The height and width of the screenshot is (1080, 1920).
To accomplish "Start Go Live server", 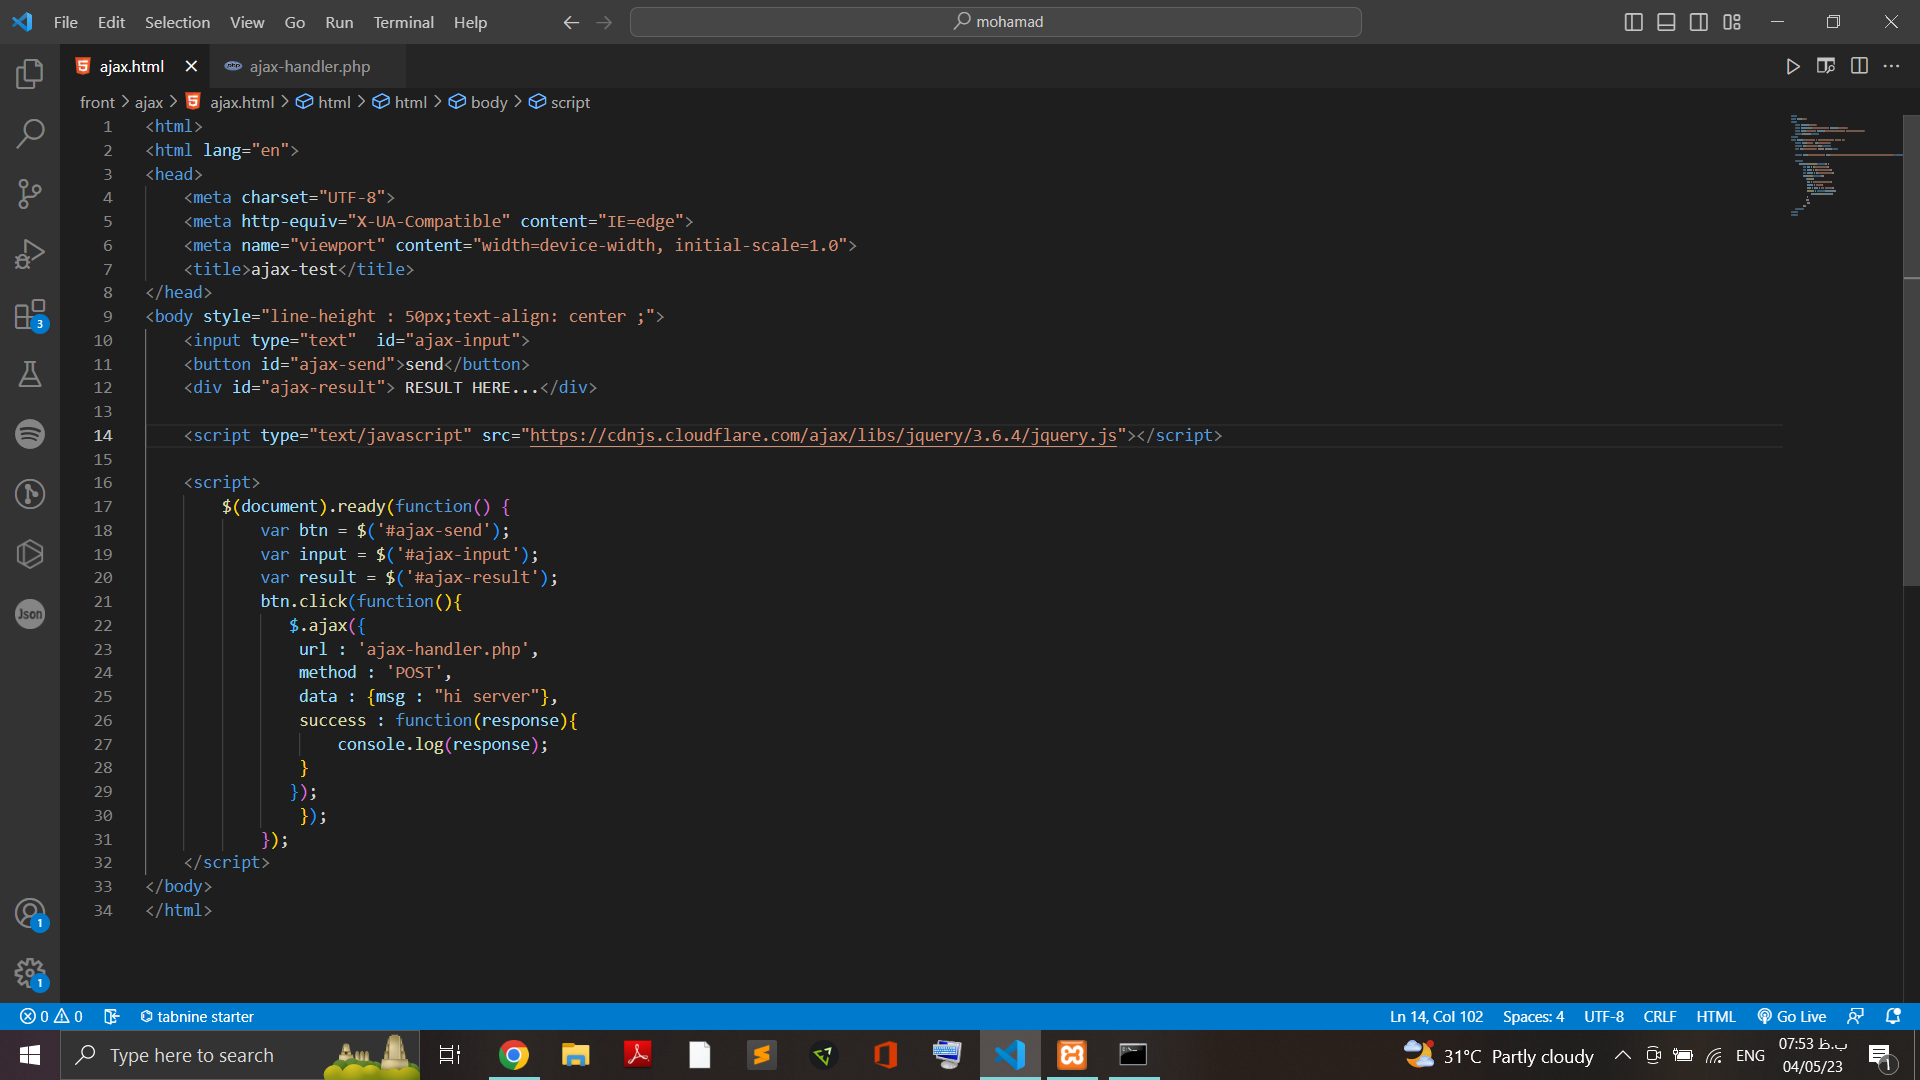I will tap(1792, 1016).
